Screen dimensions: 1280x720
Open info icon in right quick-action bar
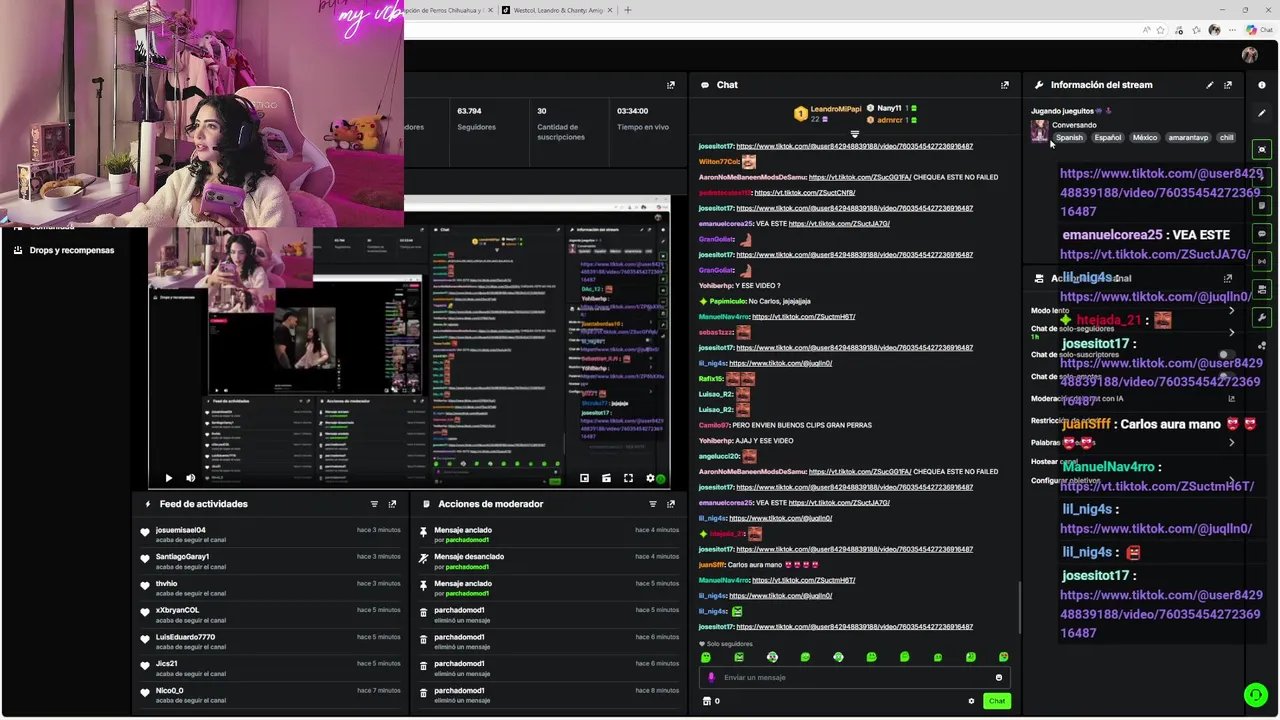pos(1262,85)
